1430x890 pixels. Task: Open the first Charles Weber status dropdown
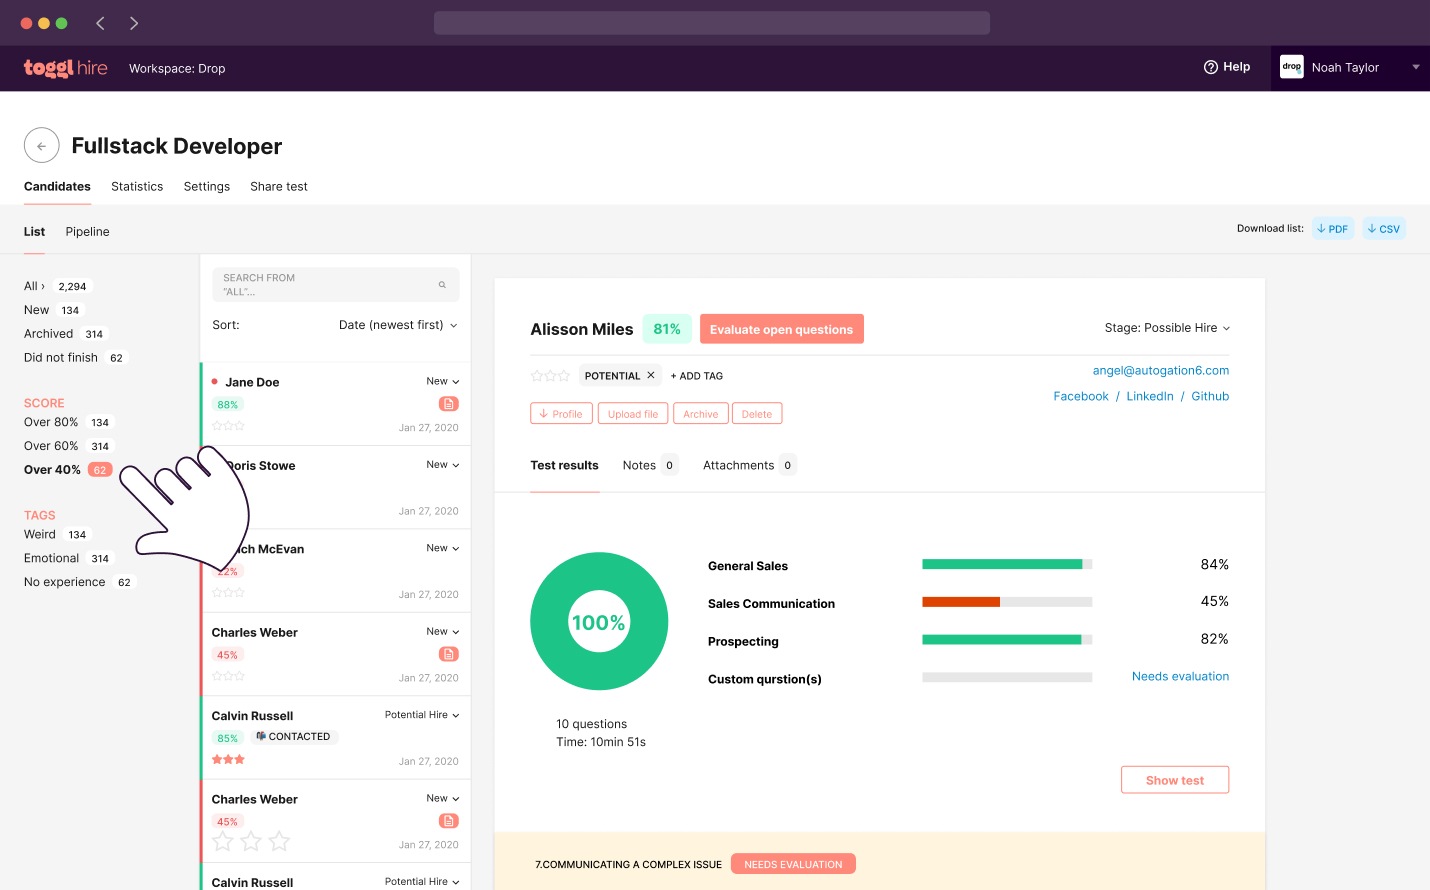pos(443,632)
